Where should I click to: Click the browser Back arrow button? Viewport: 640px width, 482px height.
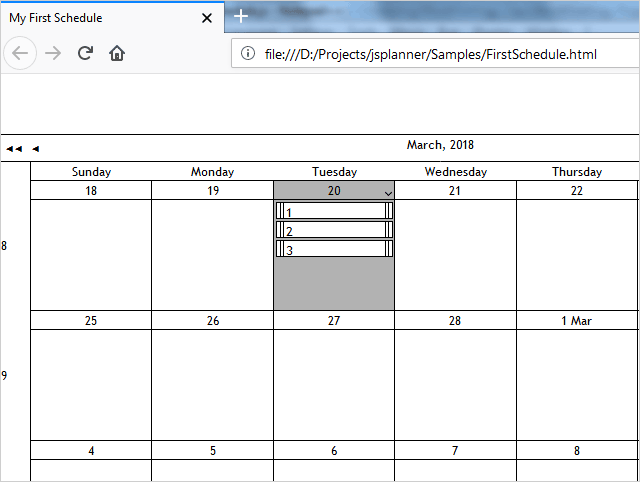pos(22,53)
